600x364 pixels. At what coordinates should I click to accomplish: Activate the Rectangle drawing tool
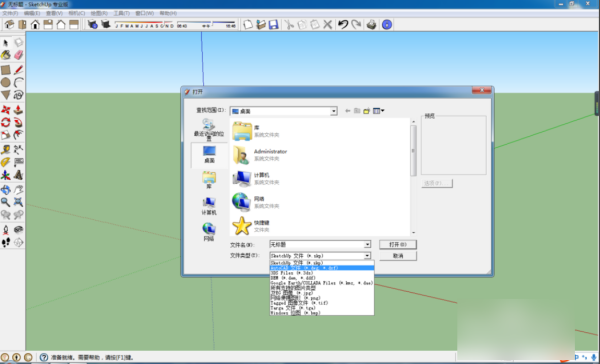tap(6, 70)
